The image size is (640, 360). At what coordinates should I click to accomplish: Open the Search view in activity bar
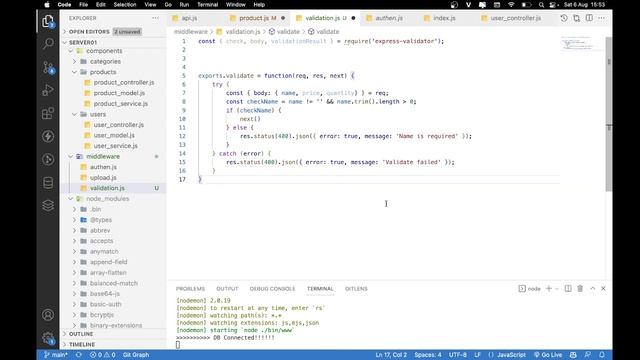pyautogui.click(x=48, y=44)
